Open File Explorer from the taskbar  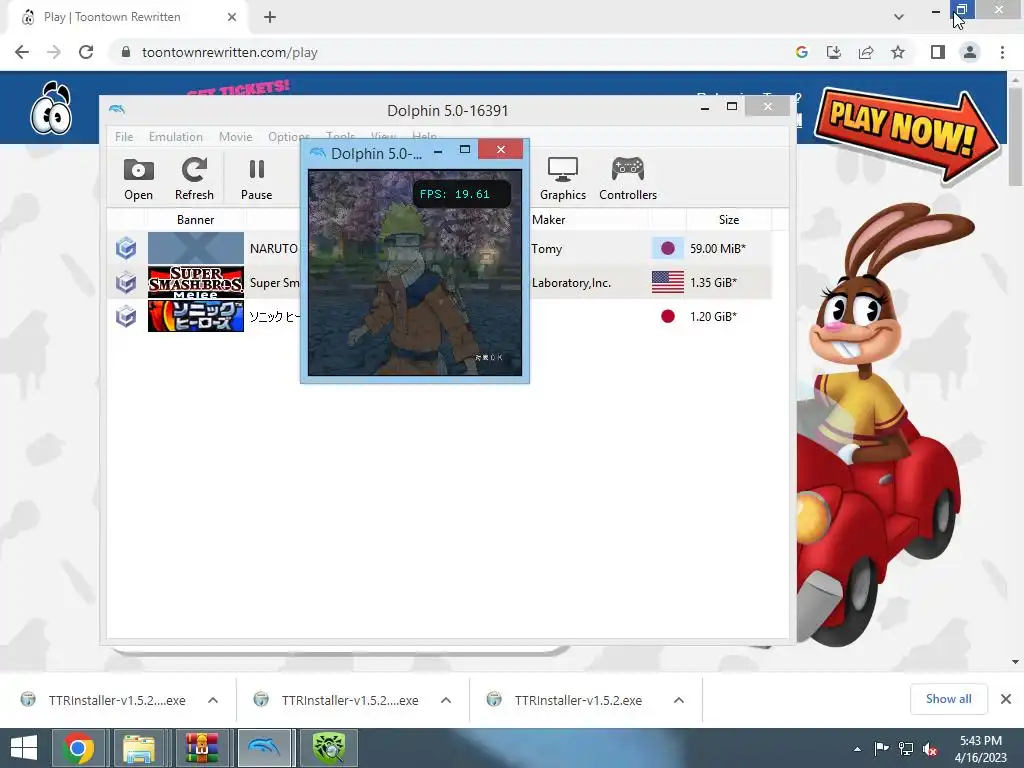pos(139,748)
